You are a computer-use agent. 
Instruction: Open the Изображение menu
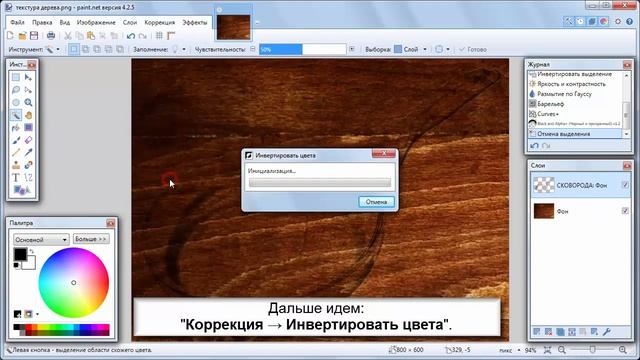pos(96,22)
